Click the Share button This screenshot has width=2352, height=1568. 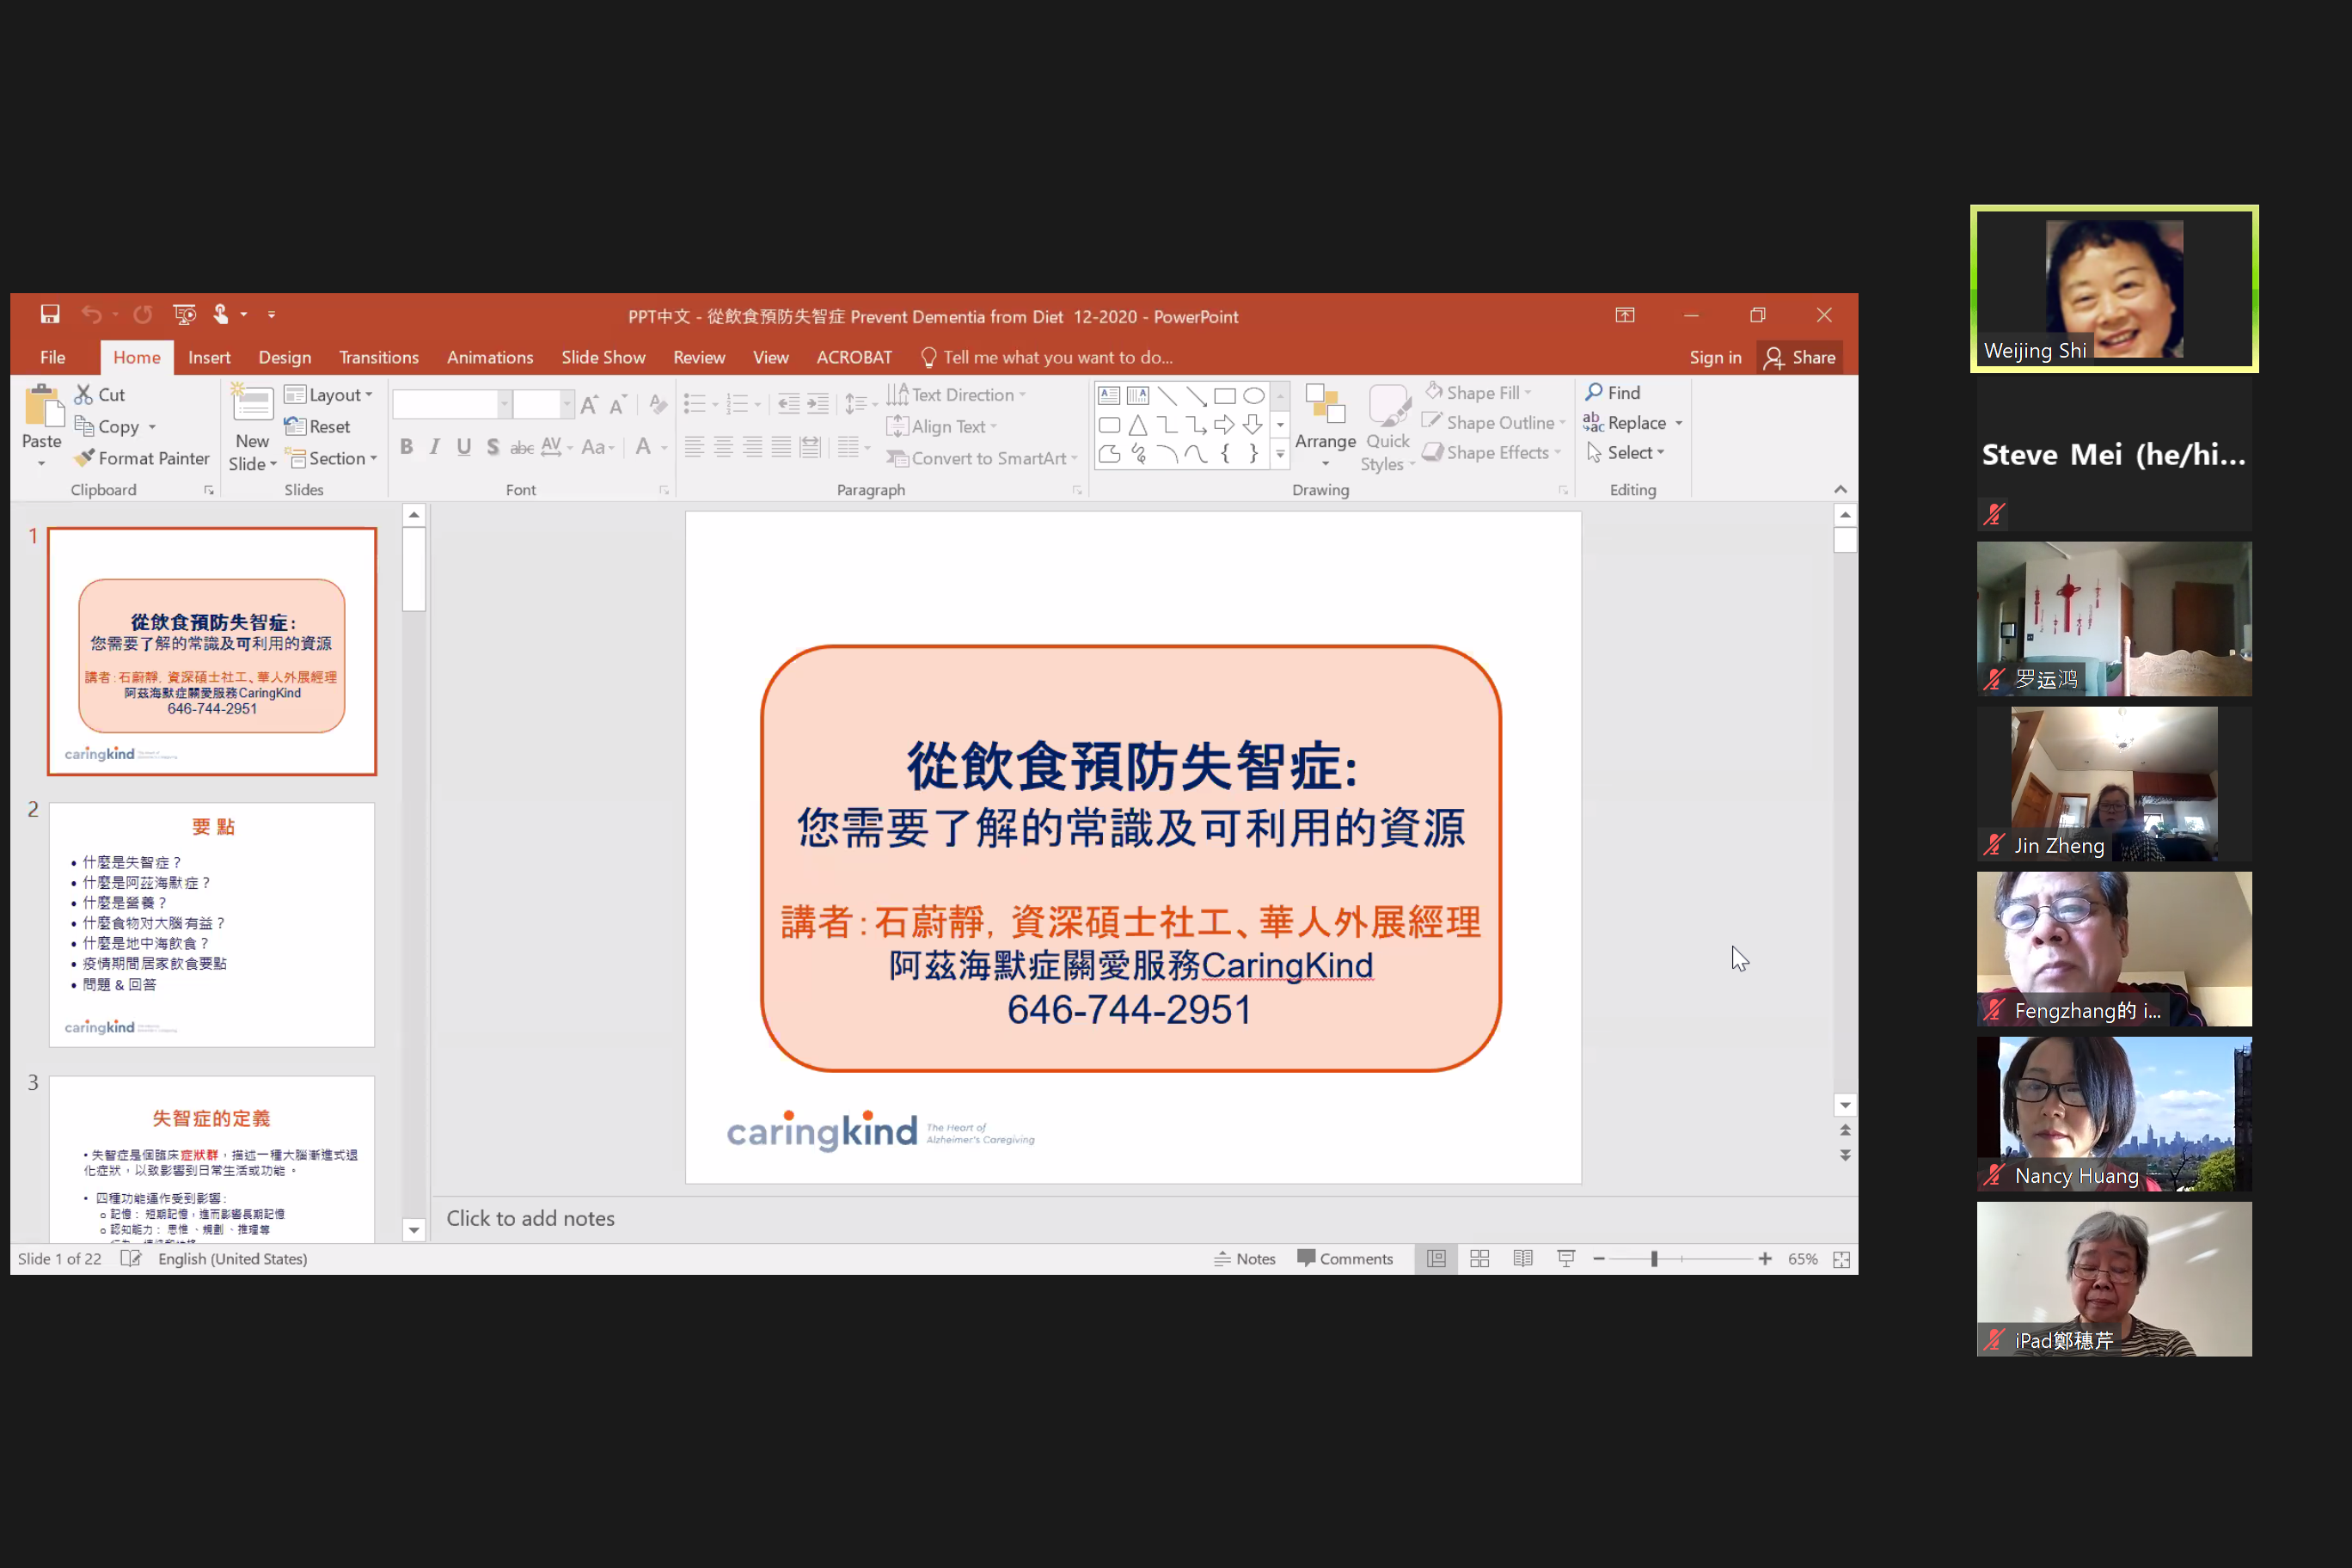[x=1800, y=357]
